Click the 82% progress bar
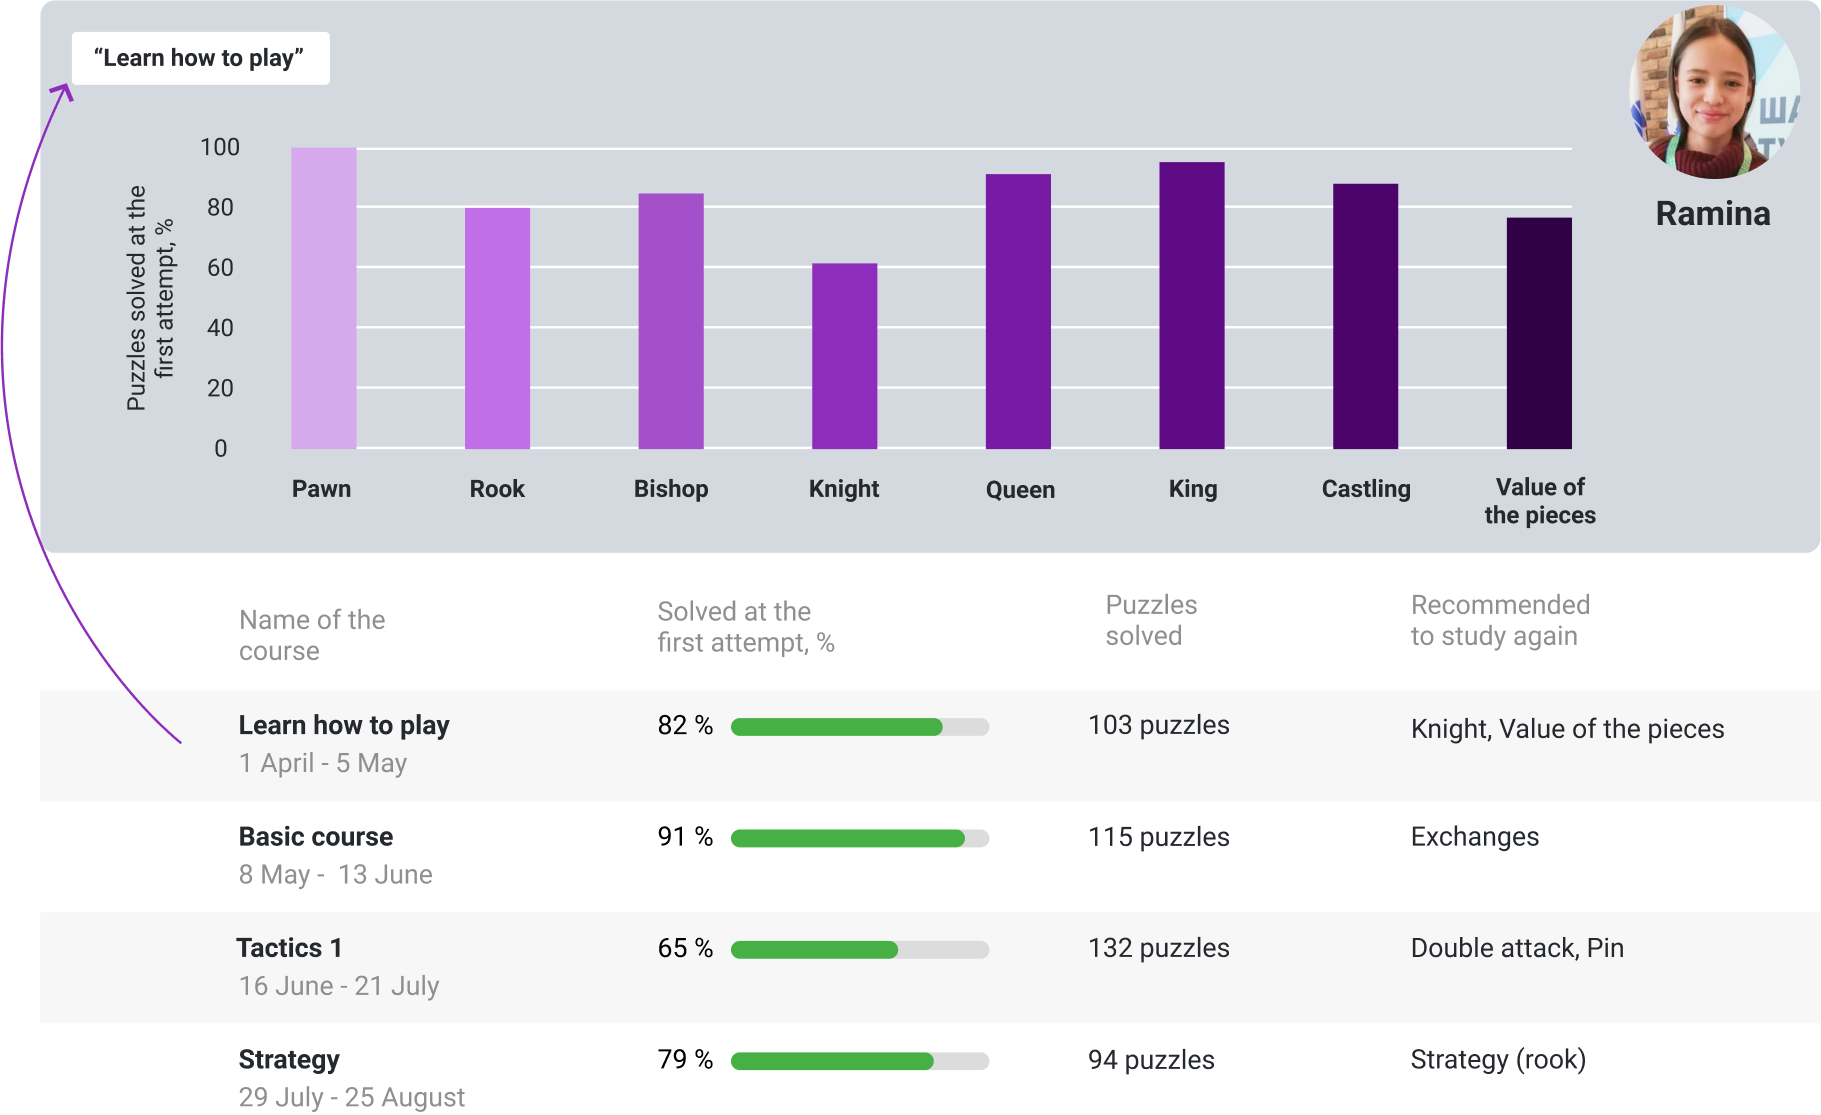Viewport: 1821px width, 1115px height. tap(860, 727)
